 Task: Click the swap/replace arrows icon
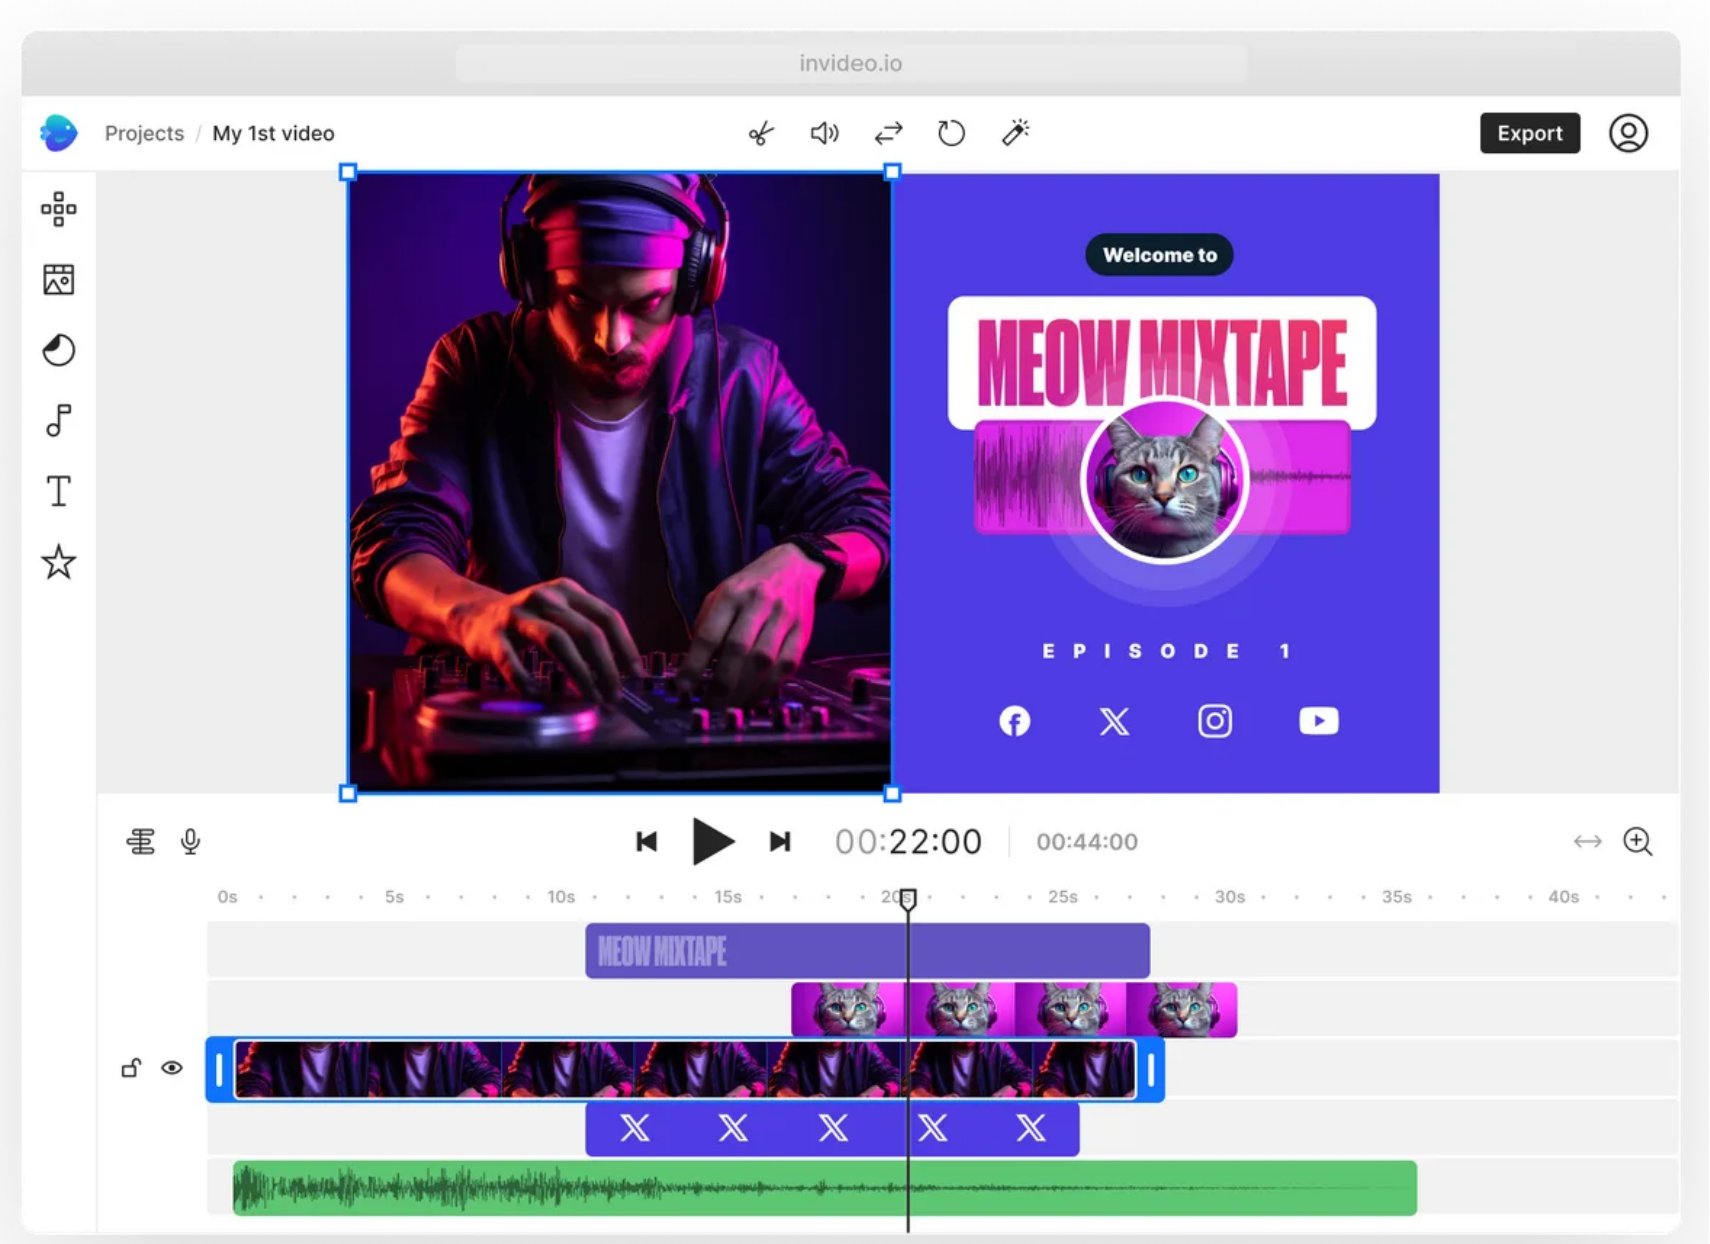888,133
